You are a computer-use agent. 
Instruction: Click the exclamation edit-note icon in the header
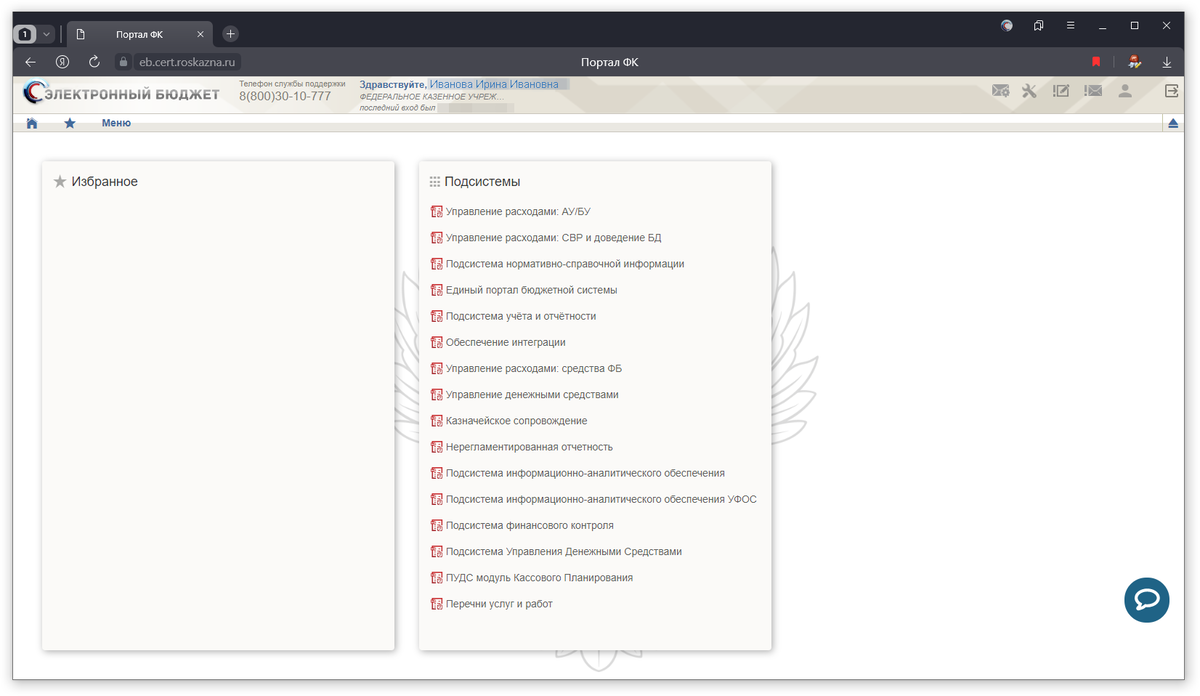(x=1061, y=91)
